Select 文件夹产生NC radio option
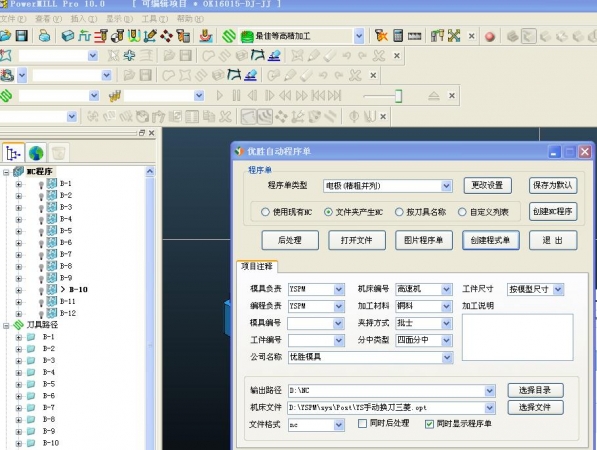 coord(328,212)
